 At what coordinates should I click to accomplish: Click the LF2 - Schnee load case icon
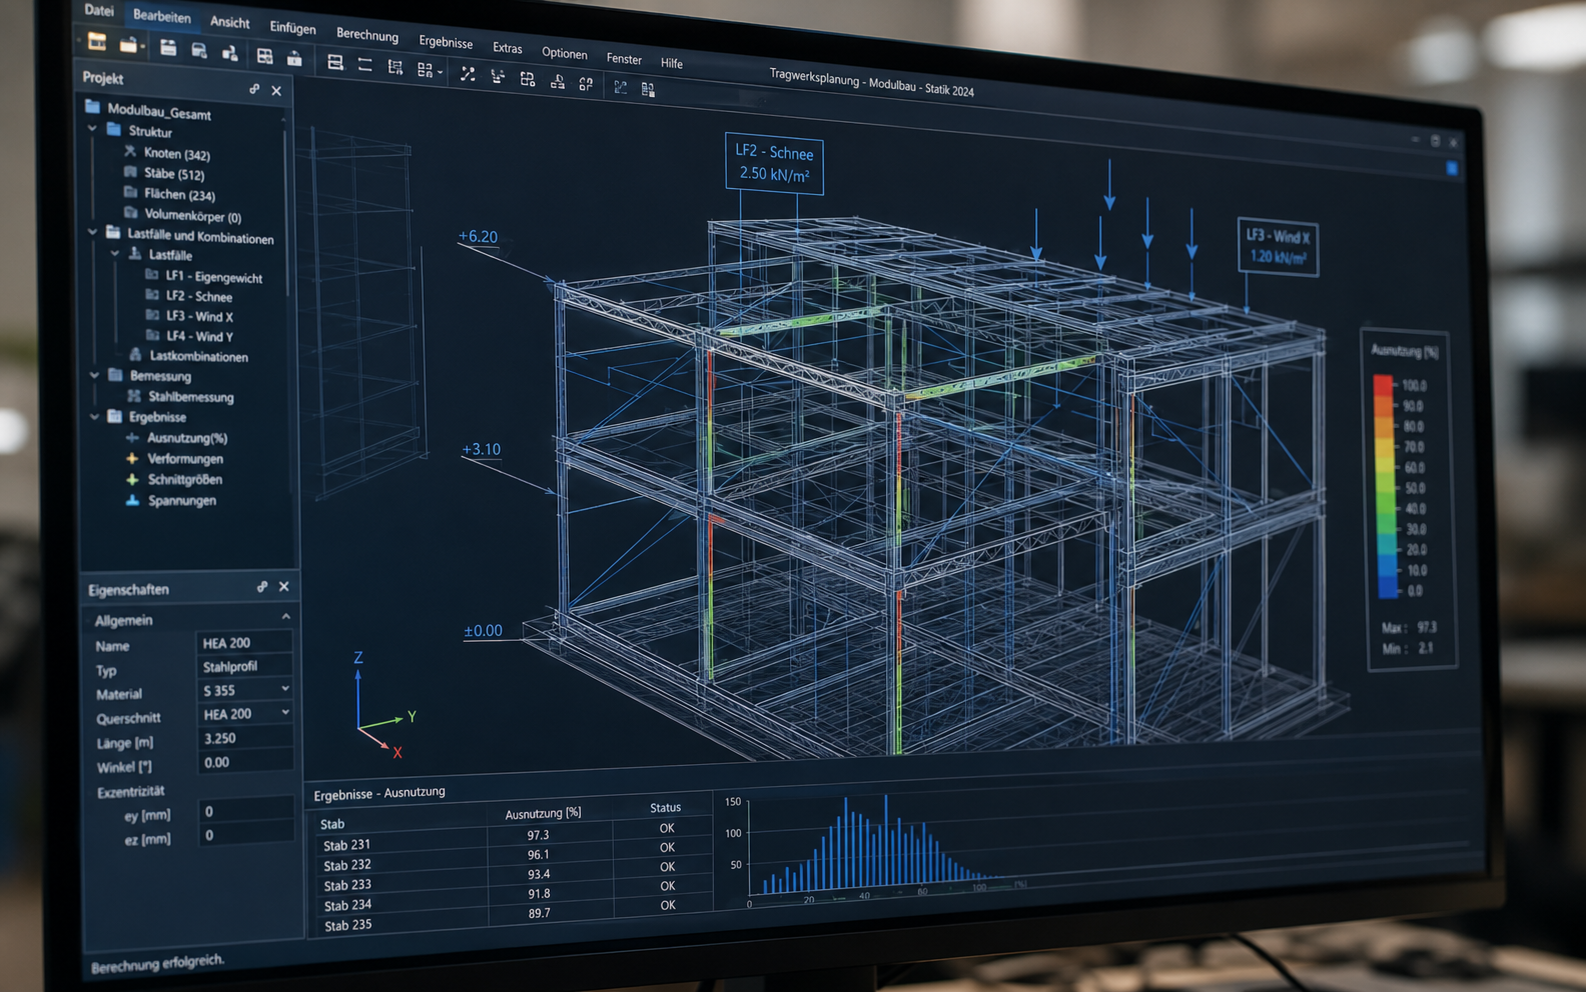pyautogui.click(x=152, y=295)
